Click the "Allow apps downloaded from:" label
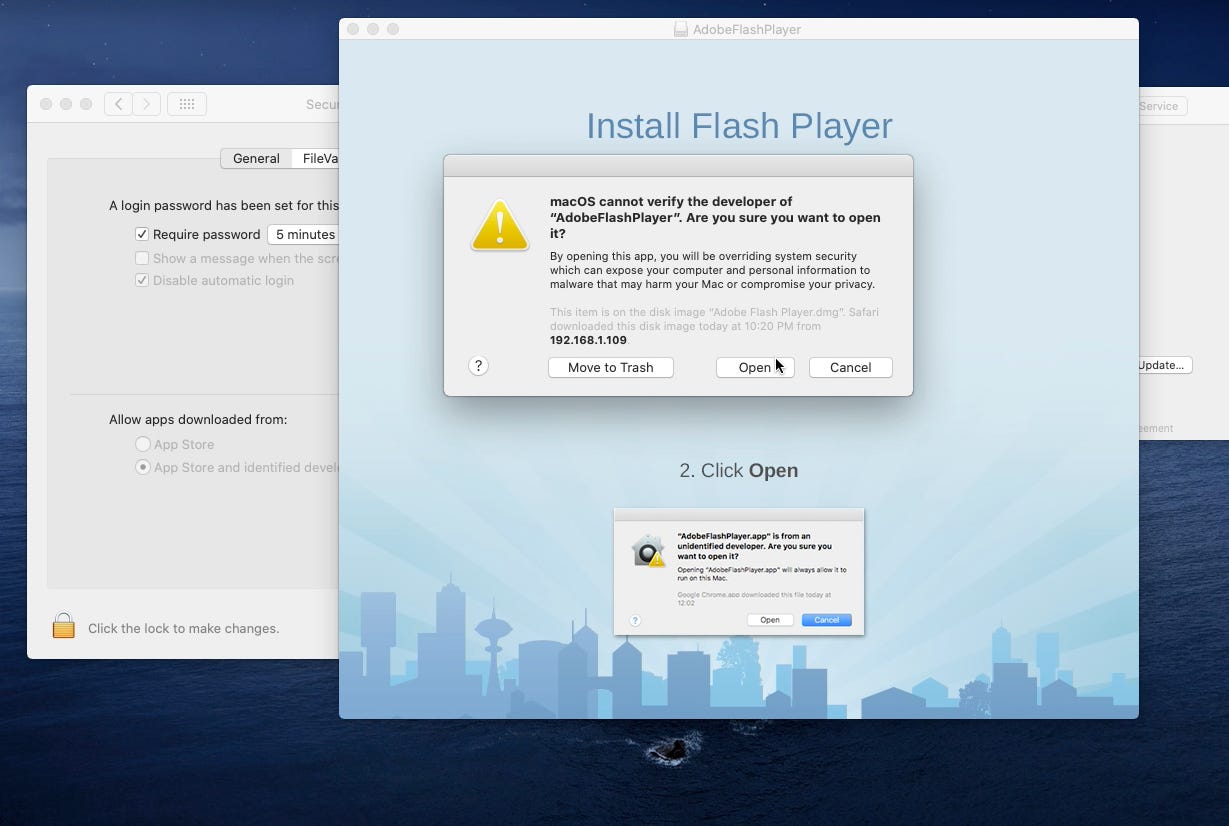The image size is (1229, 826). [198, 419]
